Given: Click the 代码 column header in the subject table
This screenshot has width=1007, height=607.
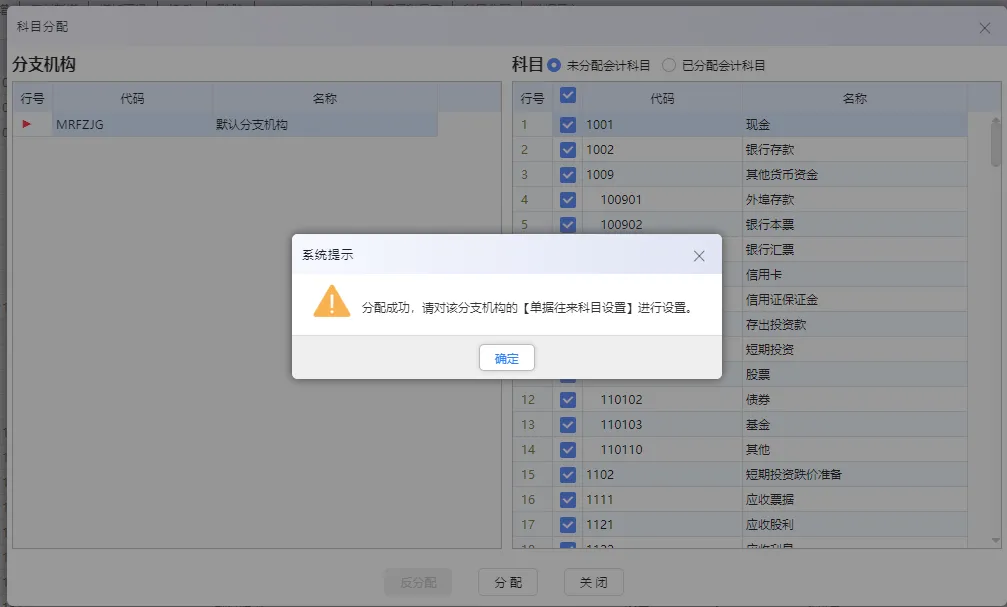Looking at the screenshot, I should [x=662, y=98].
